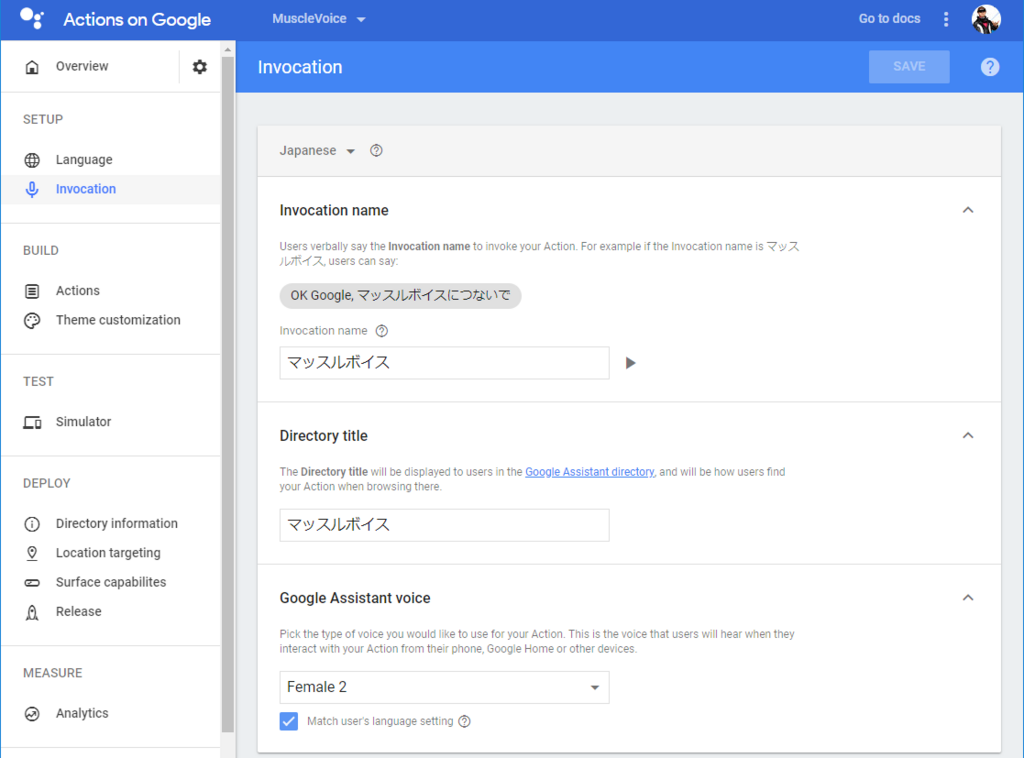Screen dimensions: 1024x758
Task: Click the Release rocket icon
Action: (x=32, y=612)
